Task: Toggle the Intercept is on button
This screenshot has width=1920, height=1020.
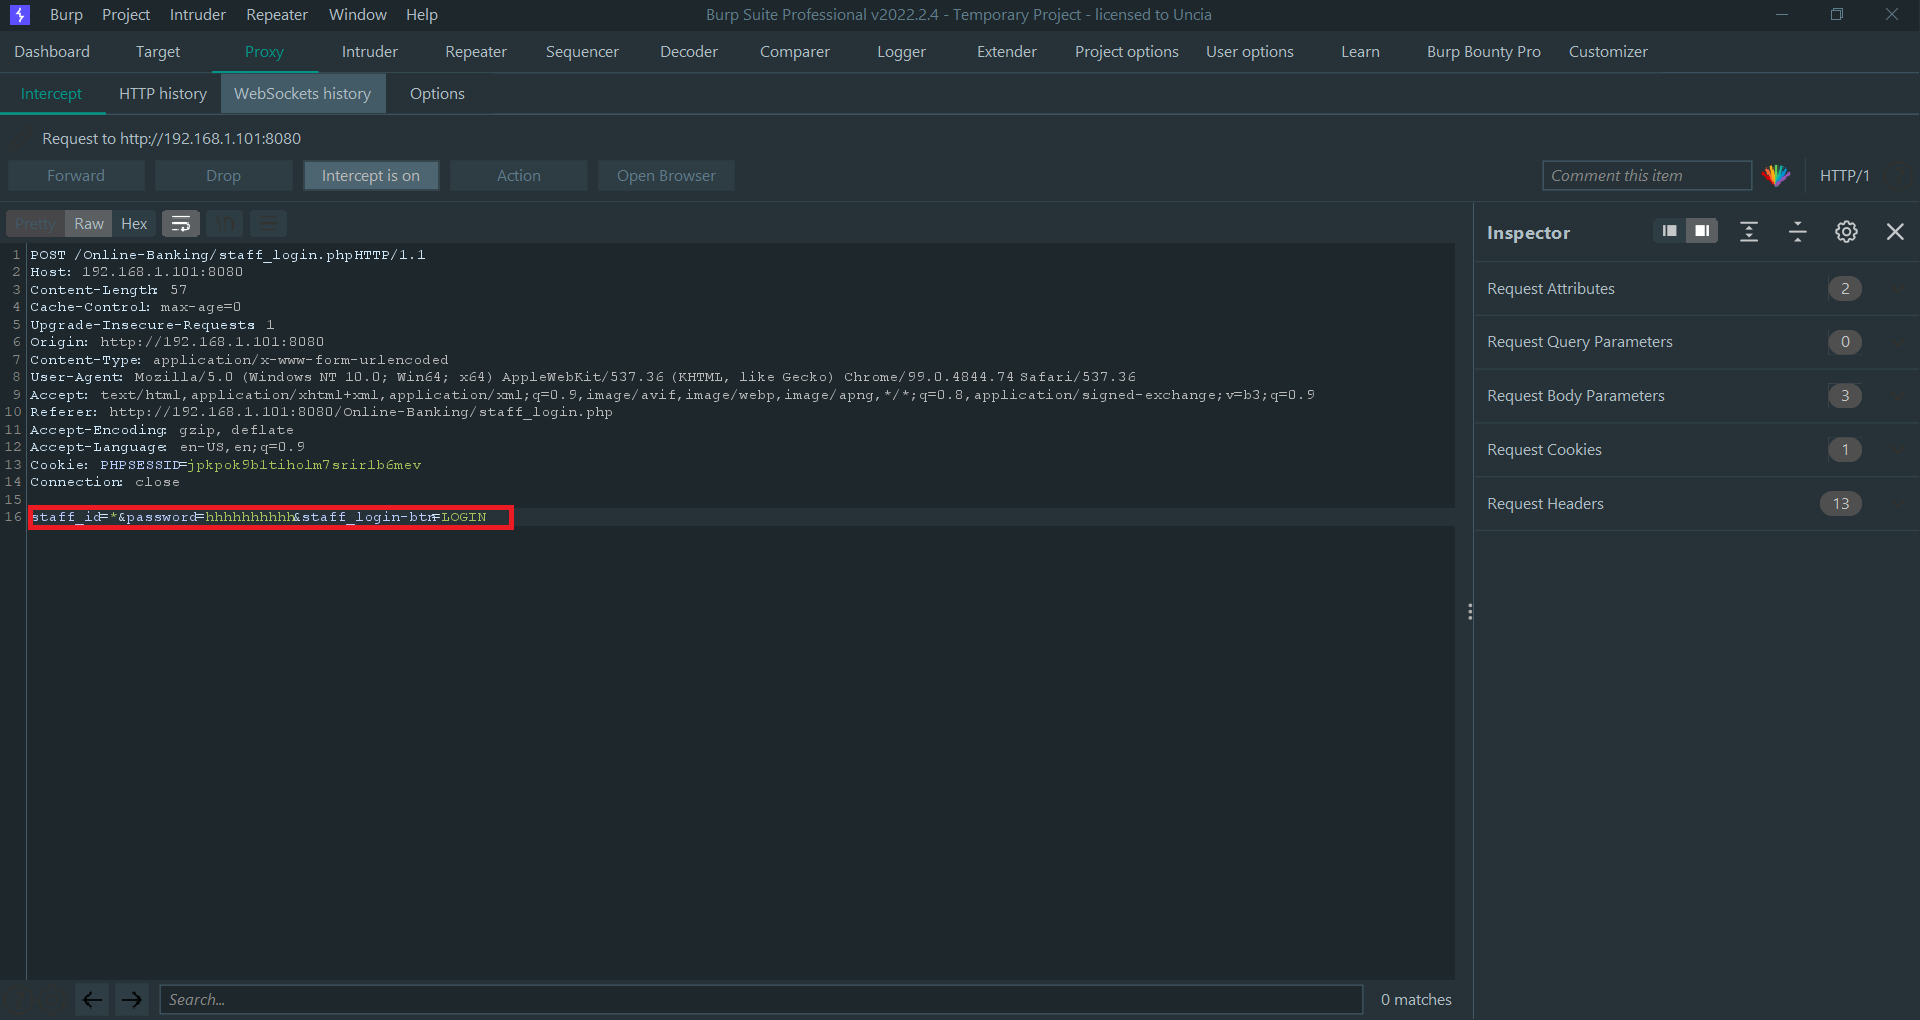Action: (371, 176)
